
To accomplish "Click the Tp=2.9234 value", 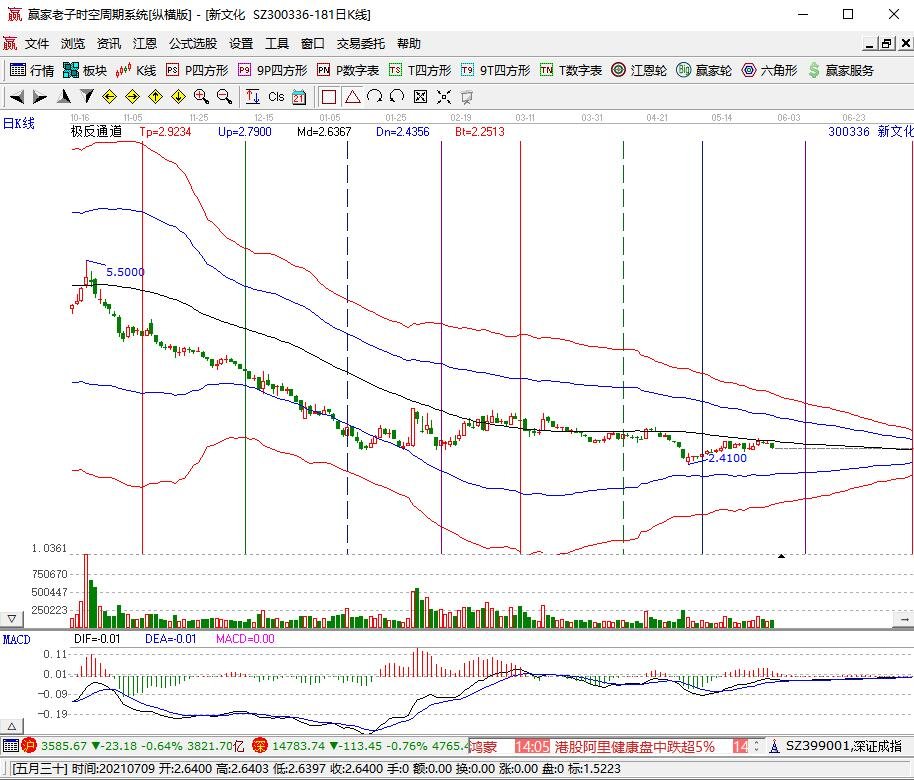I will coord(166,132).
